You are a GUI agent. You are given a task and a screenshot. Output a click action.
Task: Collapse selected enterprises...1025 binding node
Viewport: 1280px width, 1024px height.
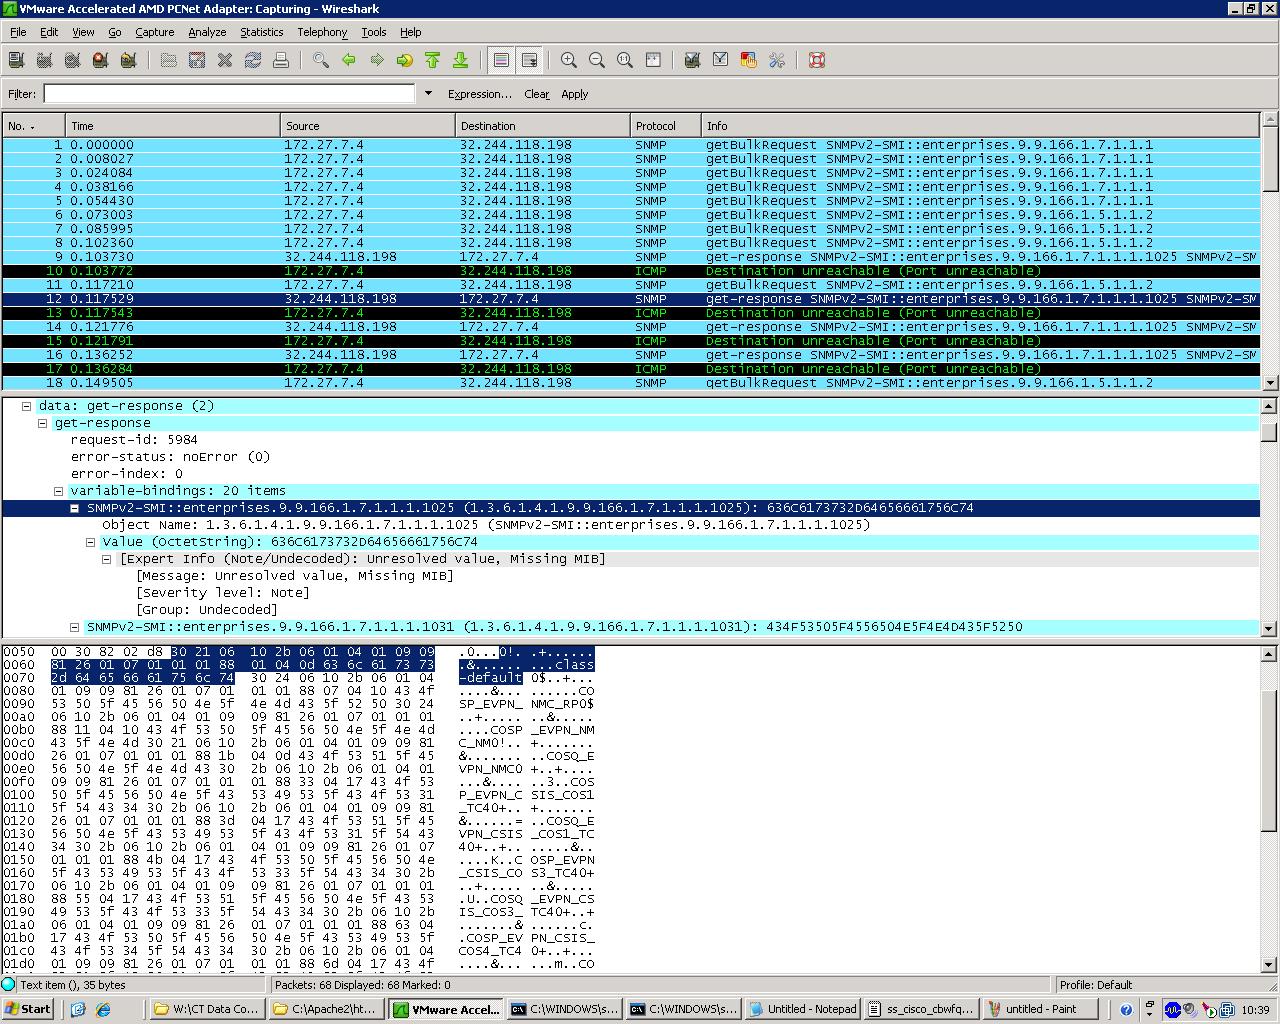coord(75,508)
